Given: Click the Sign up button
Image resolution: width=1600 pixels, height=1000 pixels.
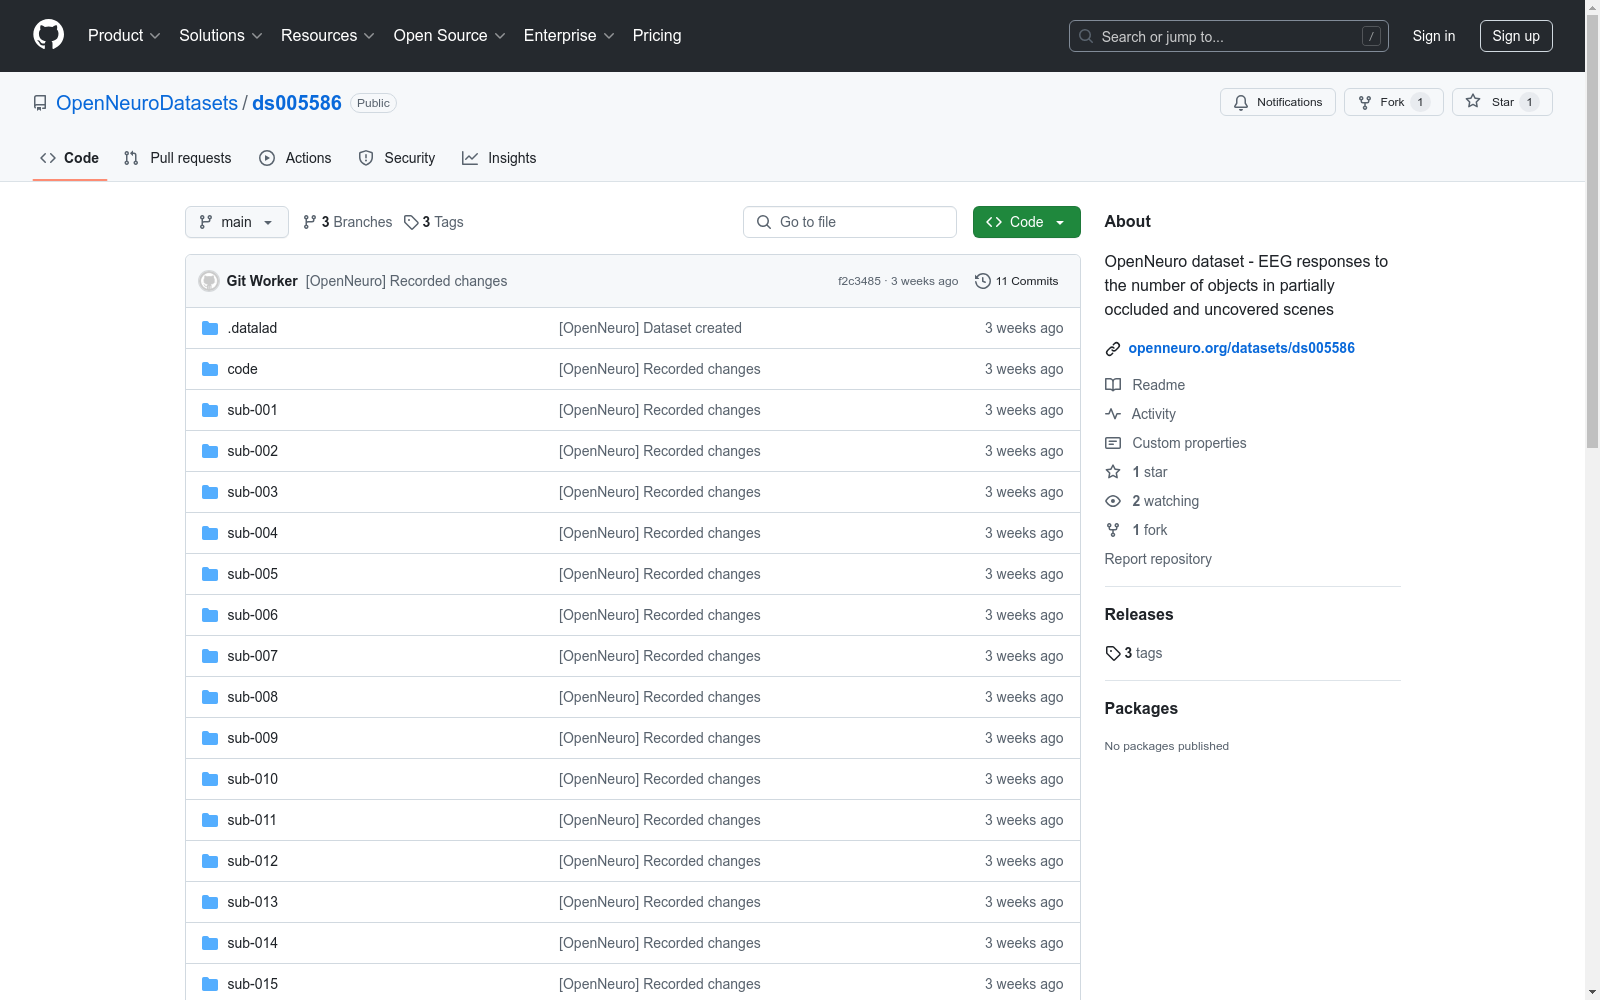Looking at the screenshot, I should click(1516, 36).
